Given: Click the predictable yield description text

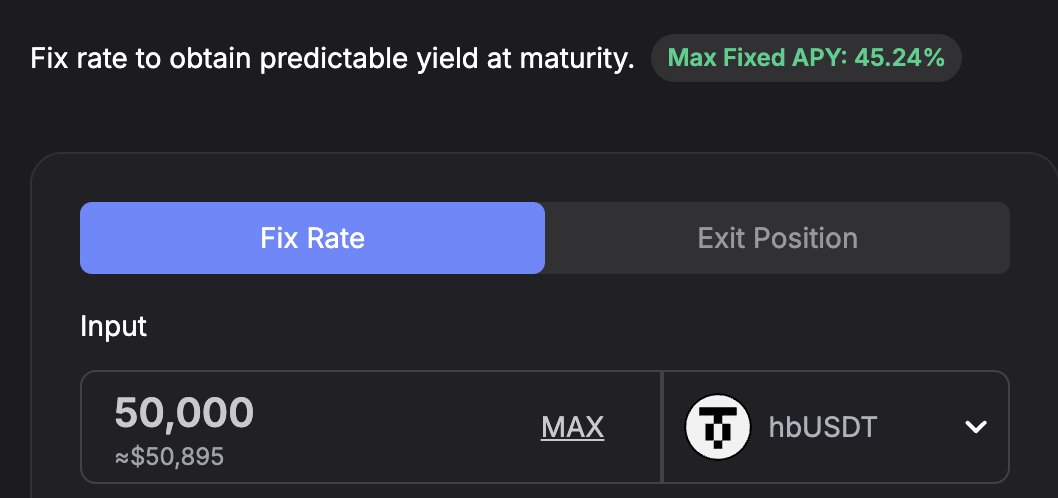Looking at the screenshot, I should click(332, 59).
